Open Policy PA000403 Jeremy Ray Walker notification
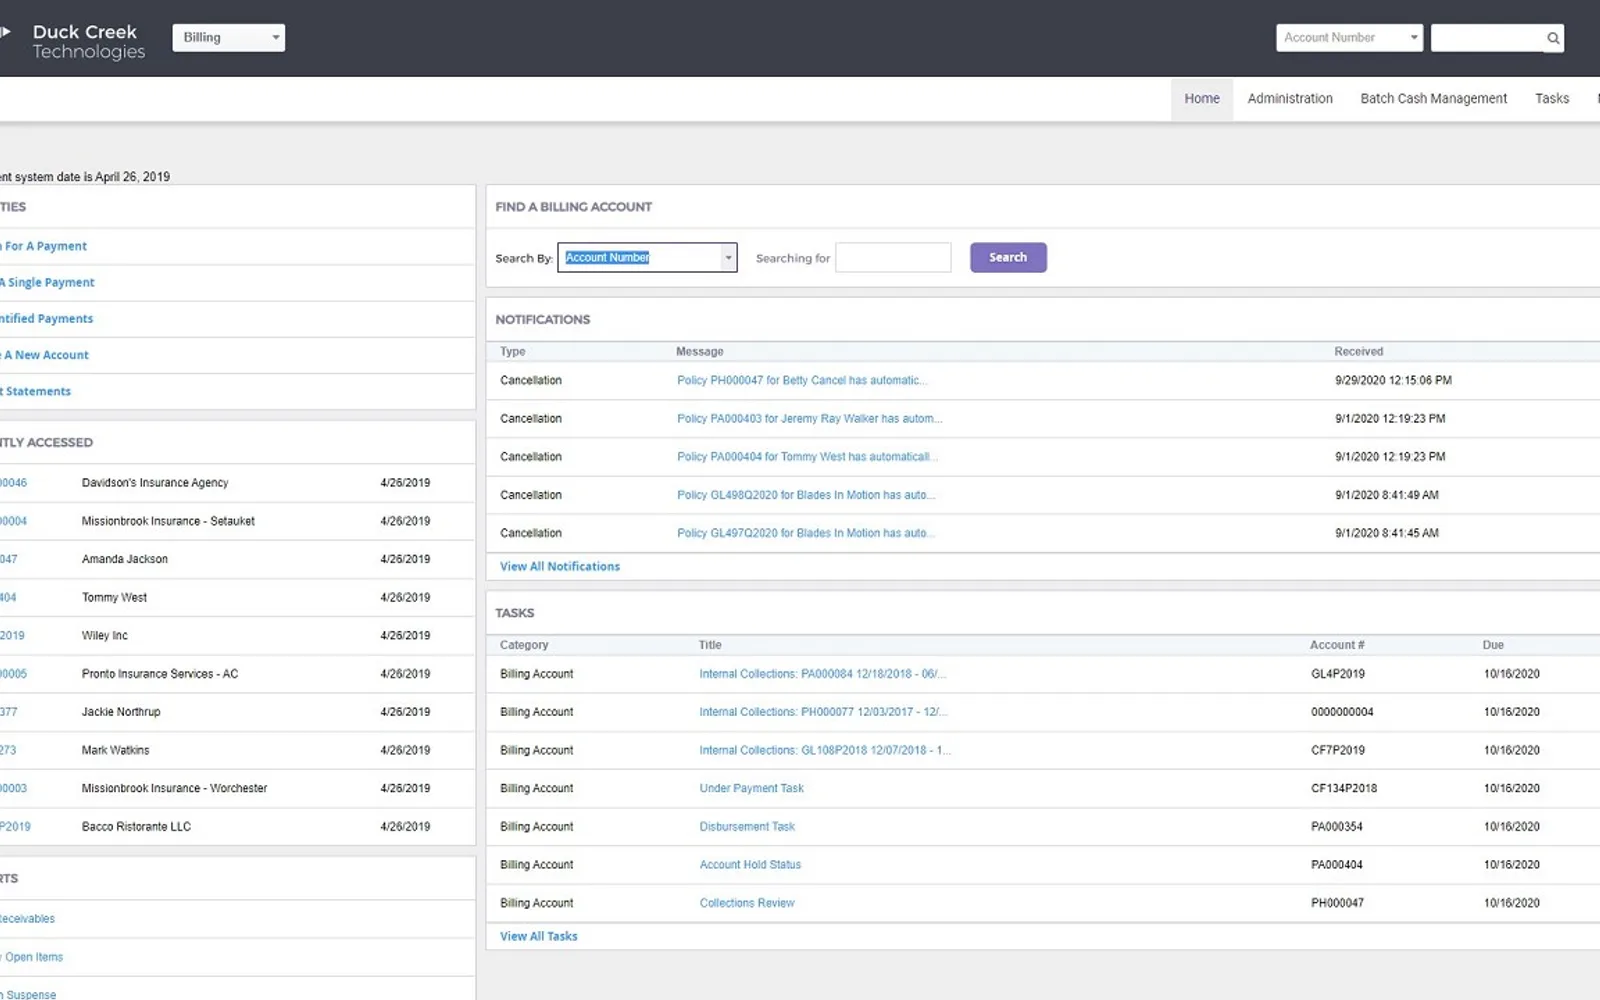Screen dimensions: 1600x1000 point(809,419)
